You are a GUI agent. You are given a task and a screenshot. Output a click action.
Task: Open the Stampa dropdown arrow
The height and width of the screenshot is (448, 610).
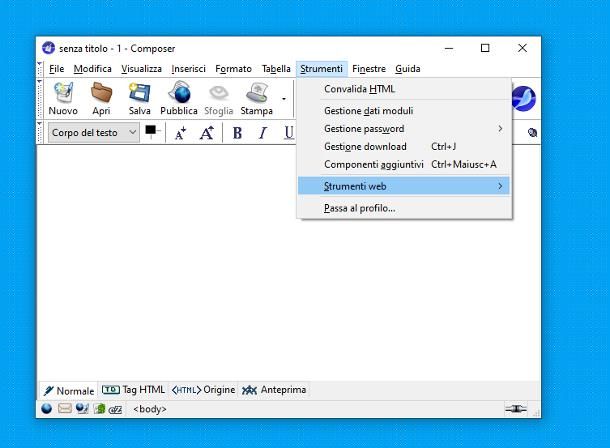(284, 99)
